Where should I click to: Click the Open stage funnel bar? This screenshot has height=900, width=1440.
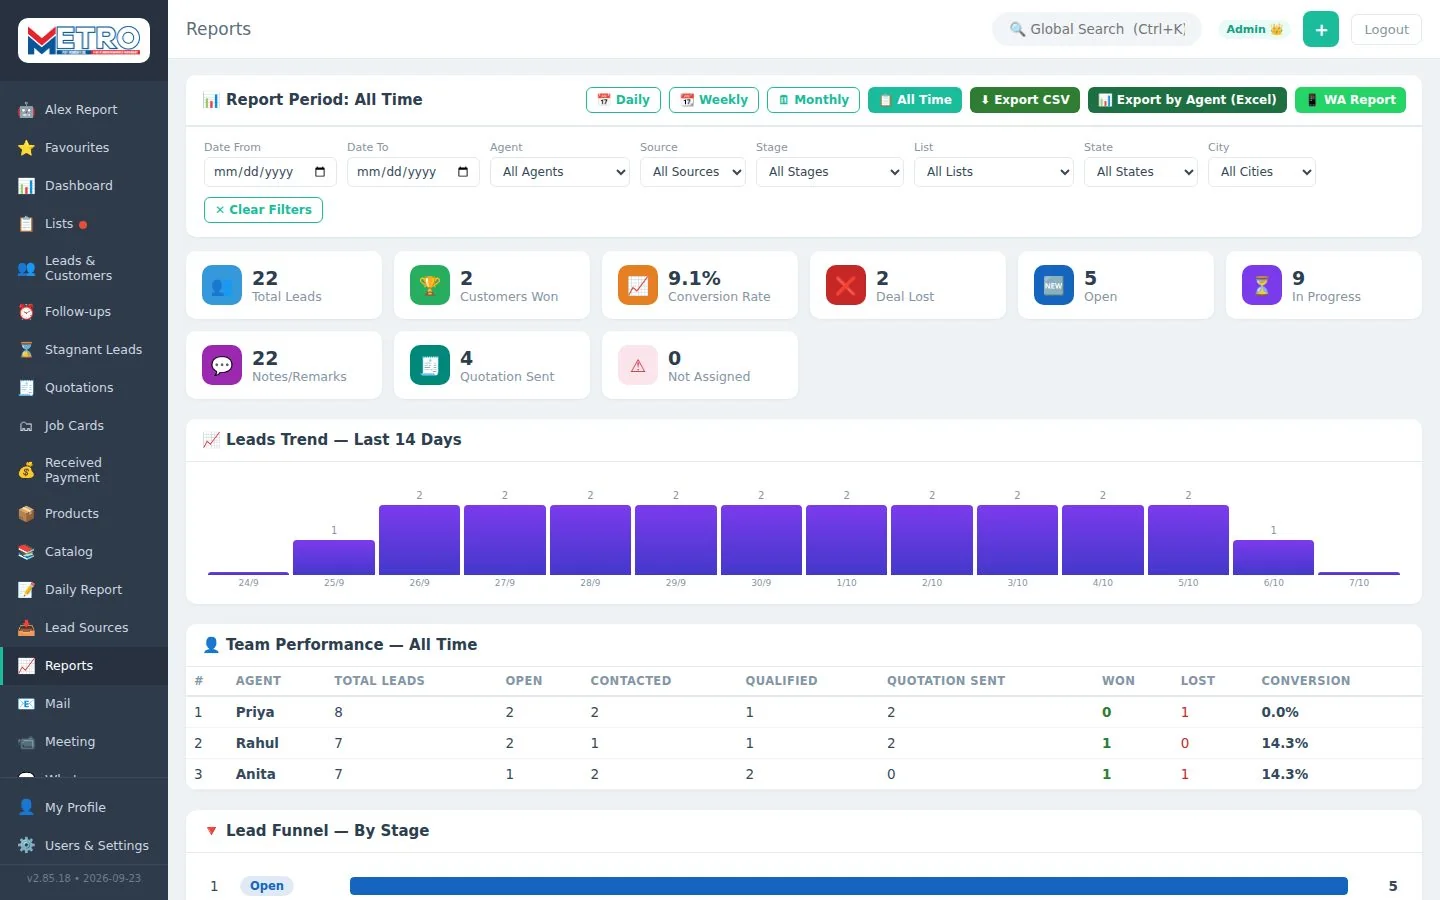pyautogui.click(x=849, y=886)
